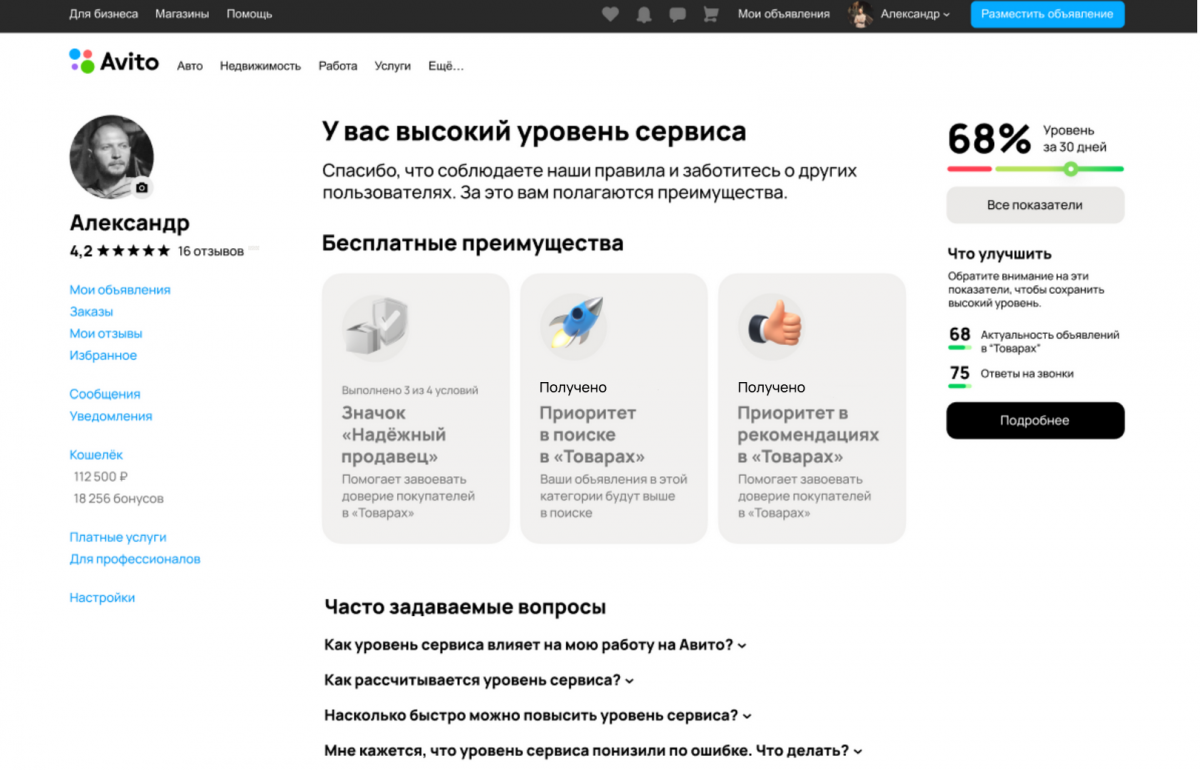Click the favorites heart icon in header
The image size is (1200, 770).
click(610, 14)
